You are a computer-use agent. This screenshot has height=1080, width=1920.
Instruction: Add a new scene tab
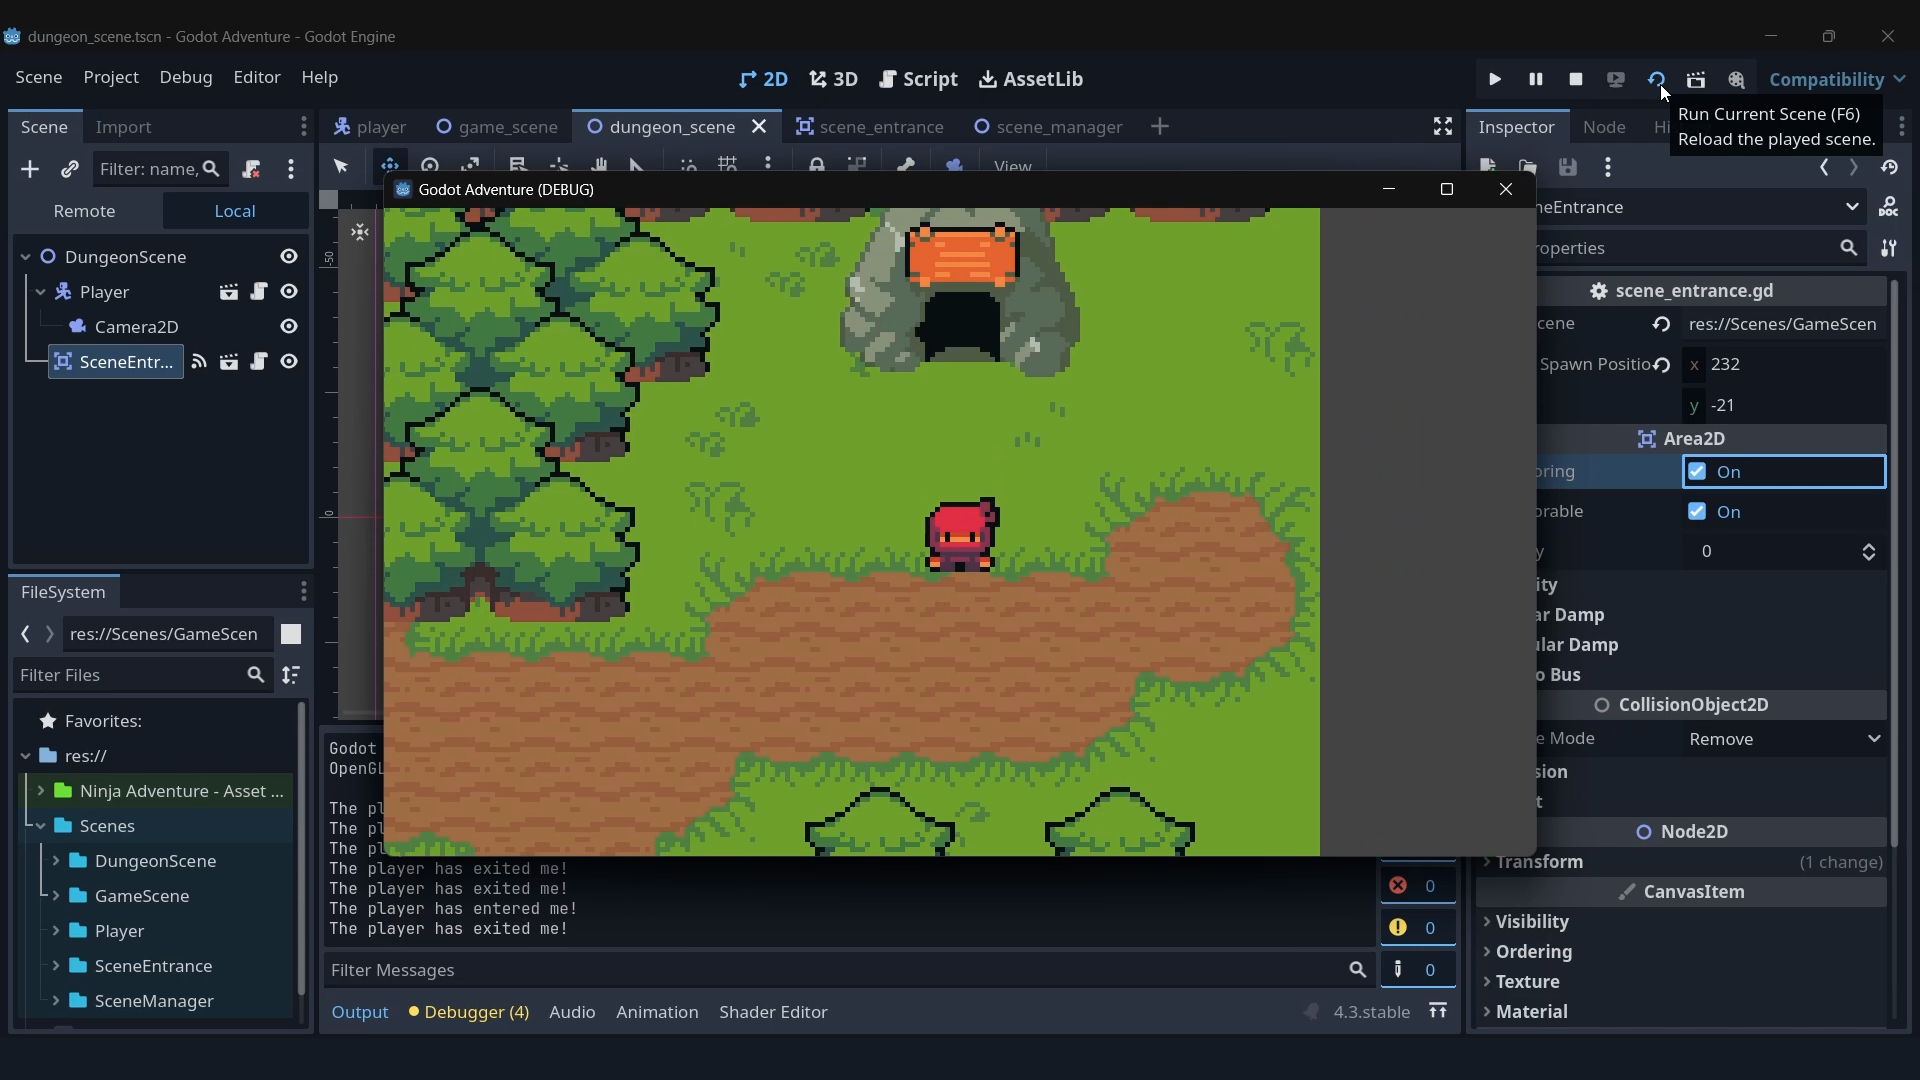pos(1160,127)
